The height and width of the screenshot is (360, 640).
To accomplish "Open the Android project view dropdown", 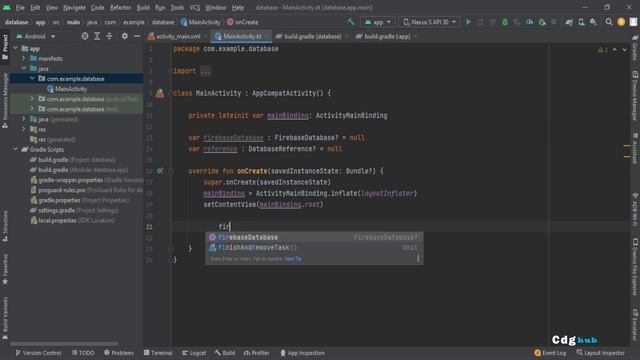I will coord(36,36).
